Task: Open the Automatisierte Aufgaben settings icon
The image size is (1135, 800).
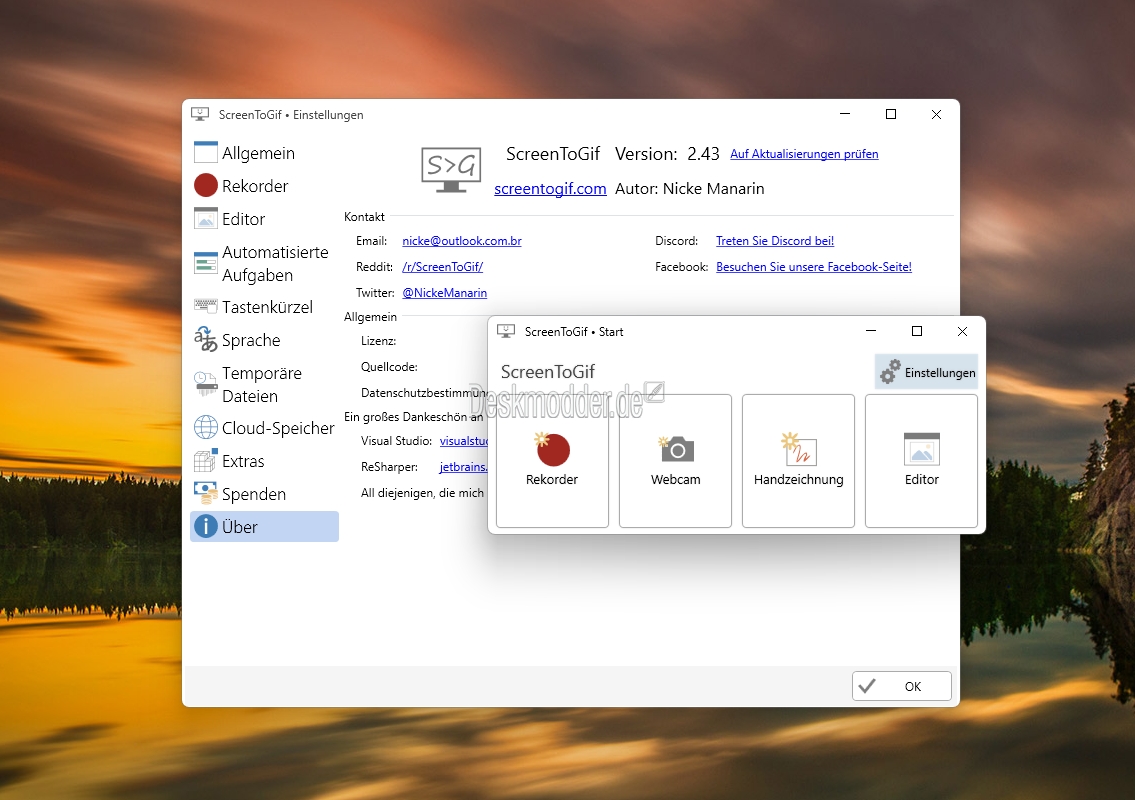Action: point(206,263)
